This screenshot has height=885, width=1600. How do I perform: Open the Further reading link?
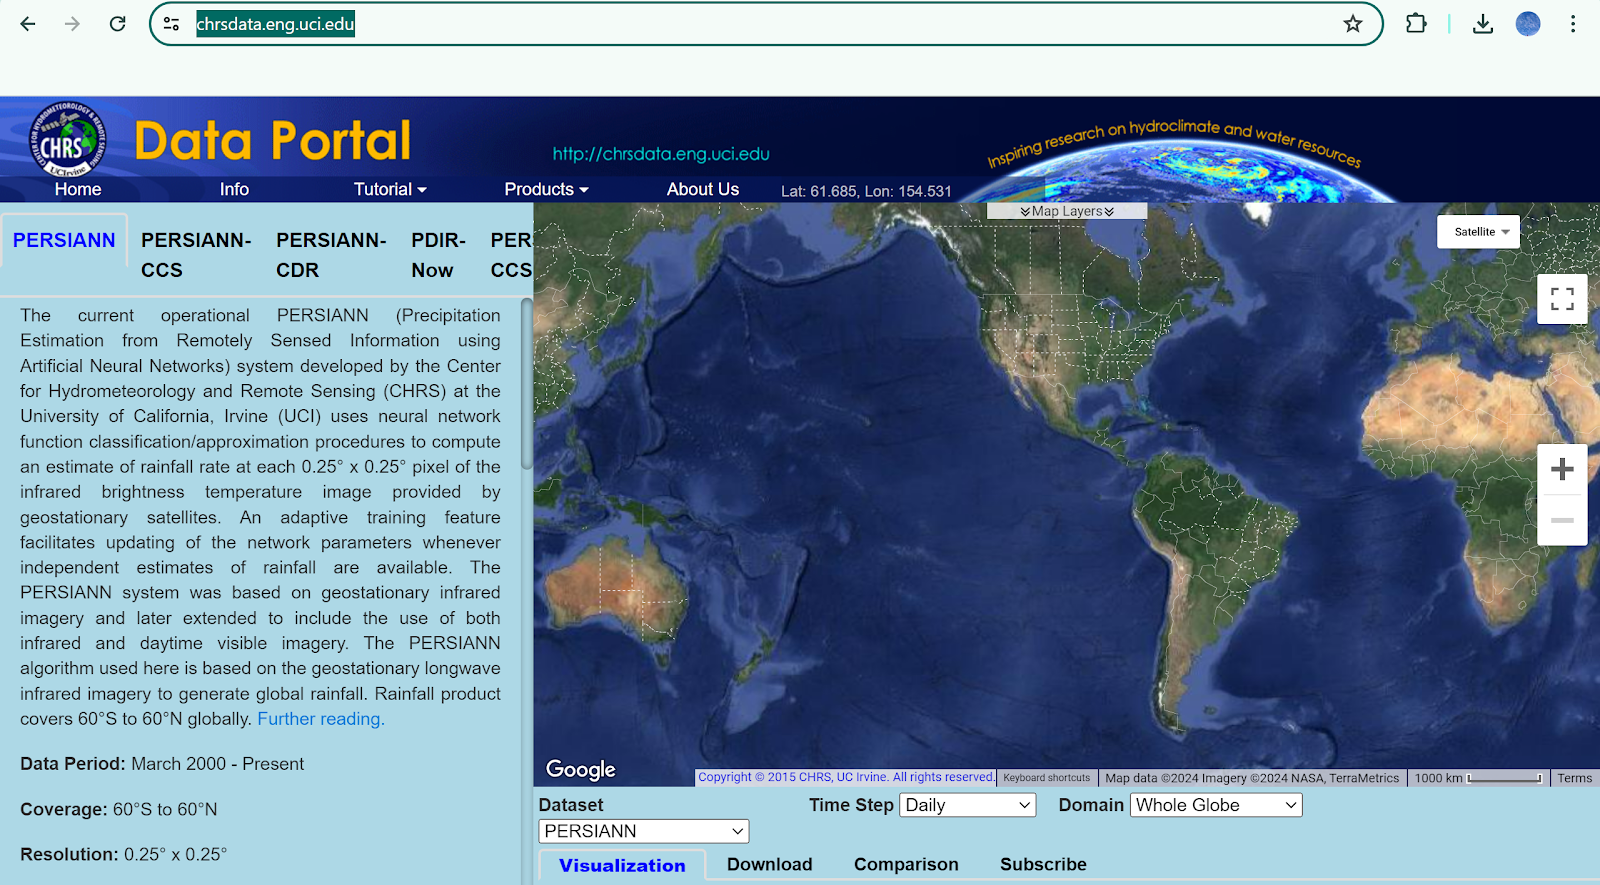pyautogui.click(x=321, y=719)
